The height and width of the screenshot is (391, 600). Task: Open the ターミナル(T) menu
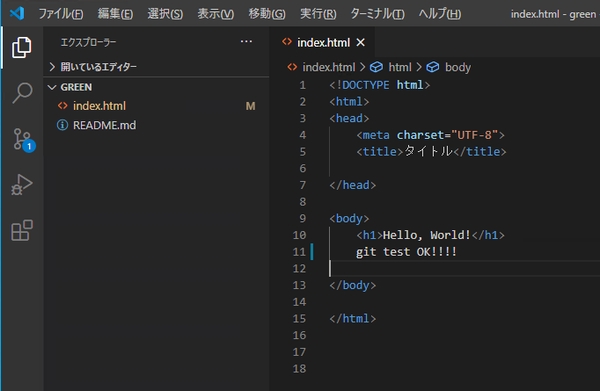[377, 14]
